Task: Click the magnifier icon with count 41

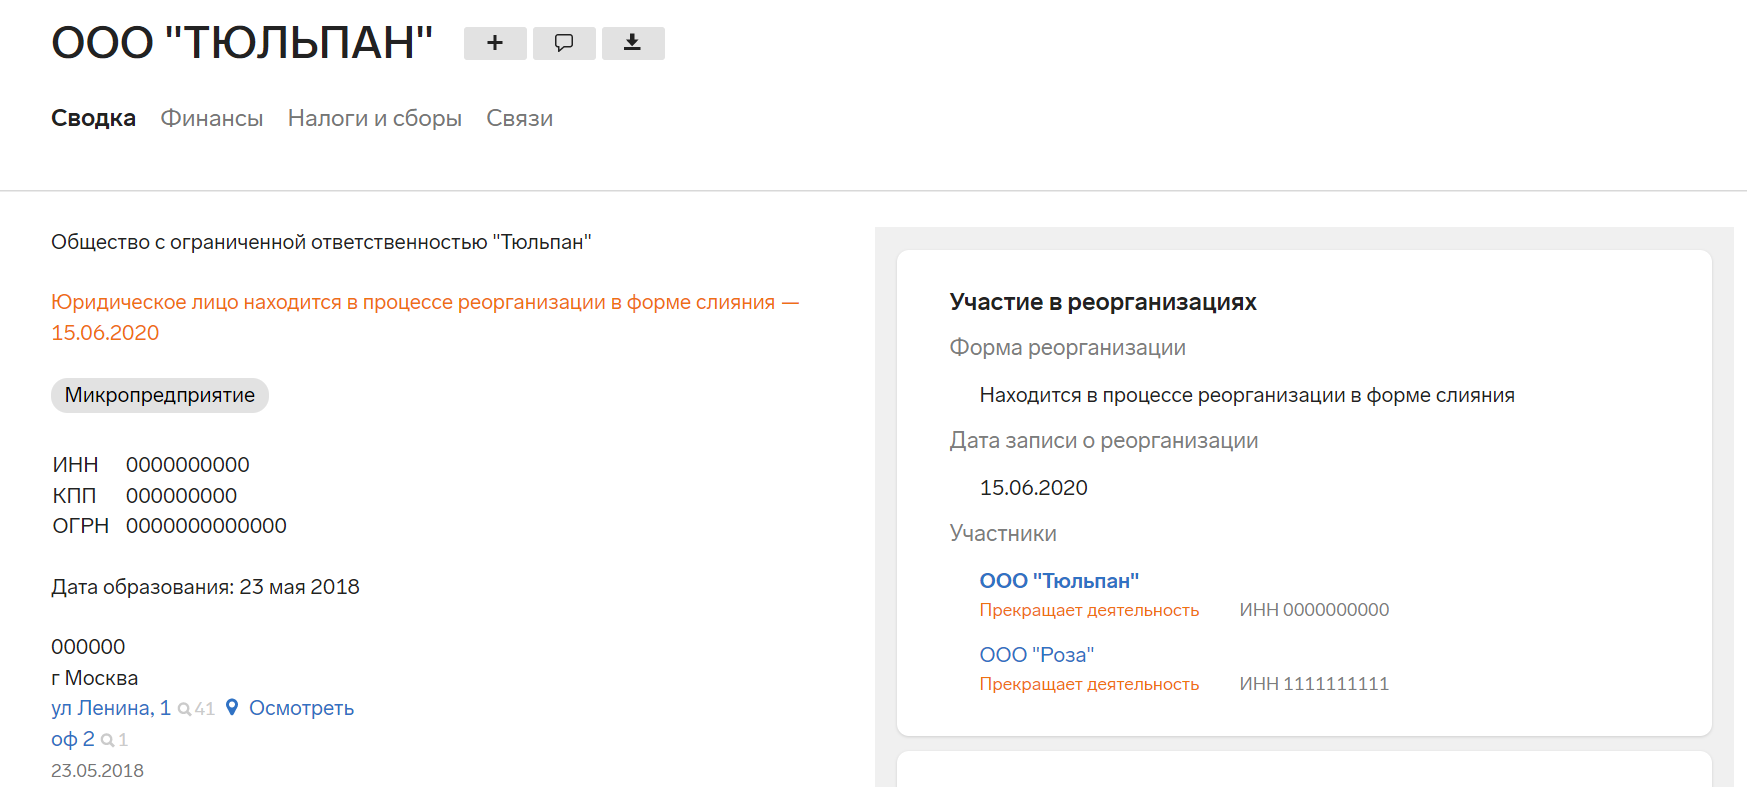Action: click(x=185, y=709)
